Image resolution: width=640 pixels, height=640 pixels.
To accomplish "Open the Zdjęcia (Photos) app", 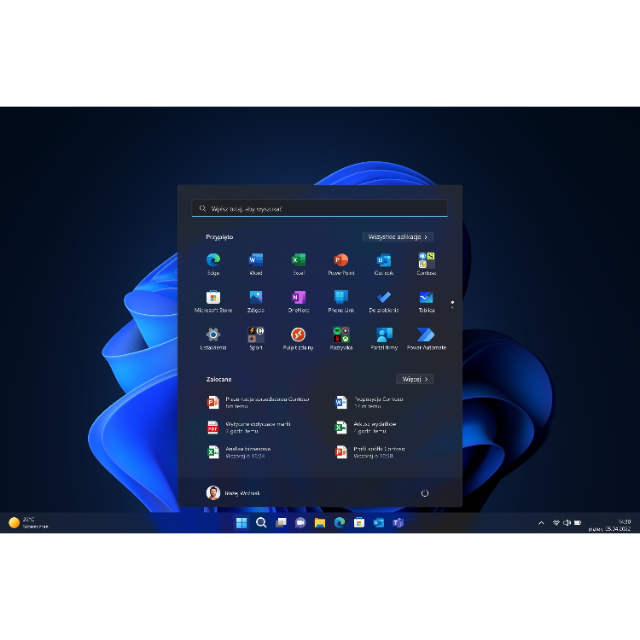I will 256,298.
